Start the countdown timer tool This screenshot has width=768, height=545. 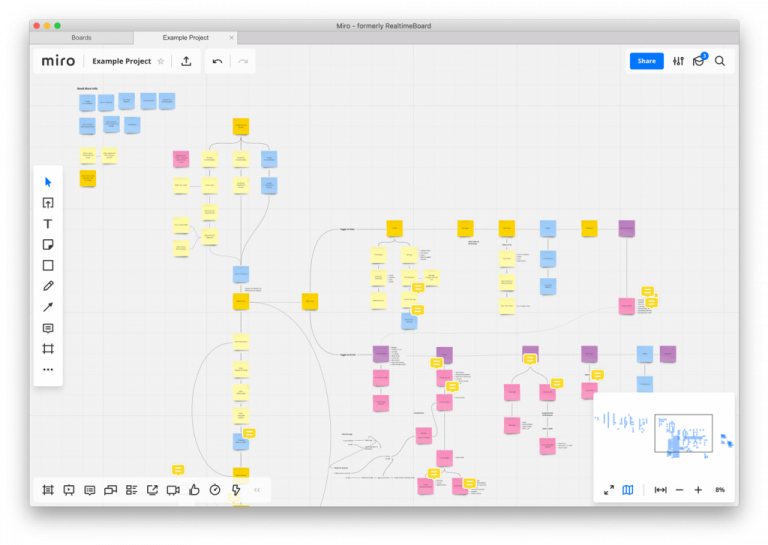pos(215,490)
